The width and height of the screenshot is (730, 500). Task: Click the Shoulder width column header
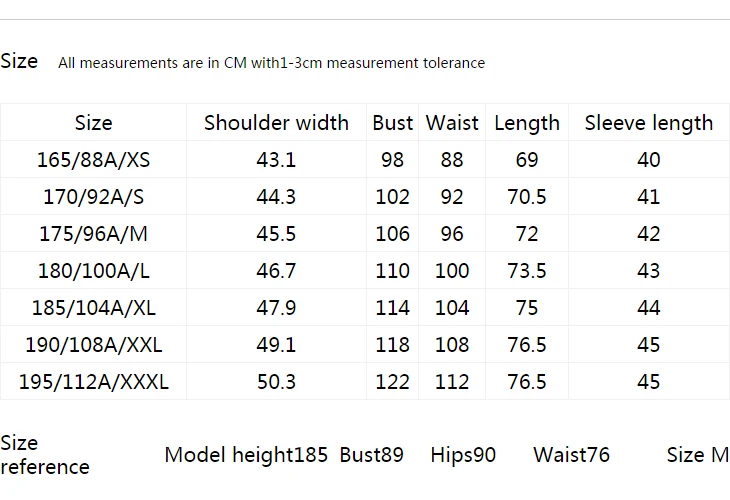276,123
